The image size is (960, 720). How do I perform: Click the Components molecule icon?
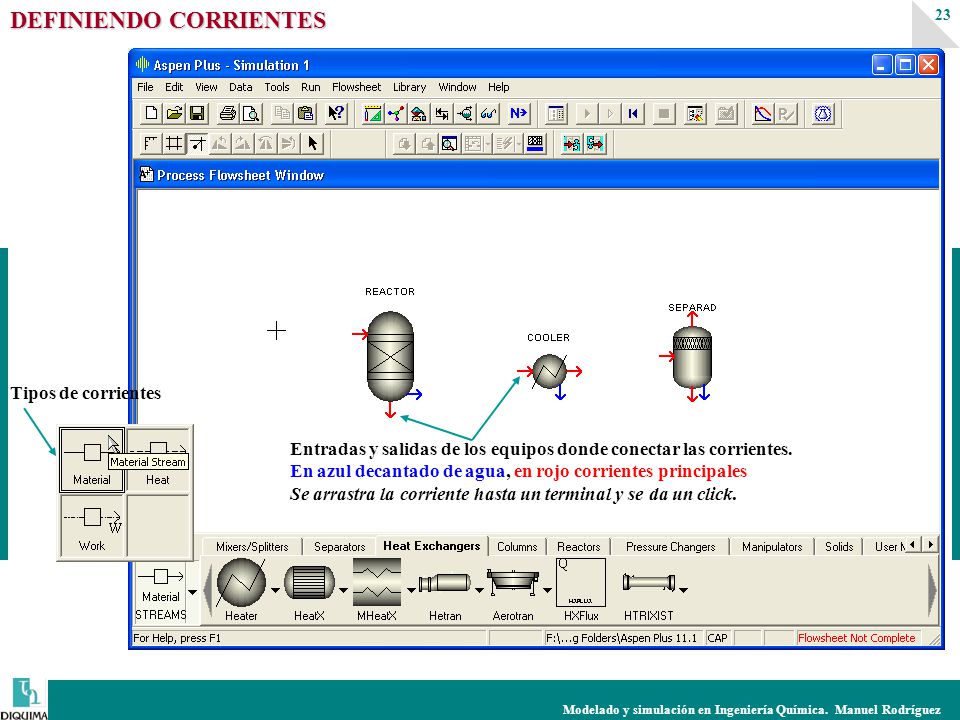396,113
